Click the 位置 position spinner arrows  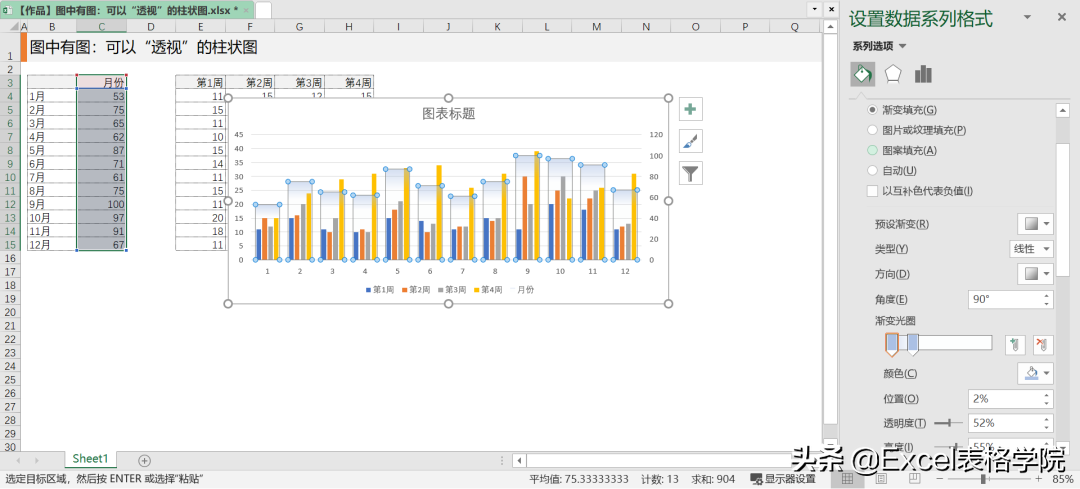tap(1047, 399)
